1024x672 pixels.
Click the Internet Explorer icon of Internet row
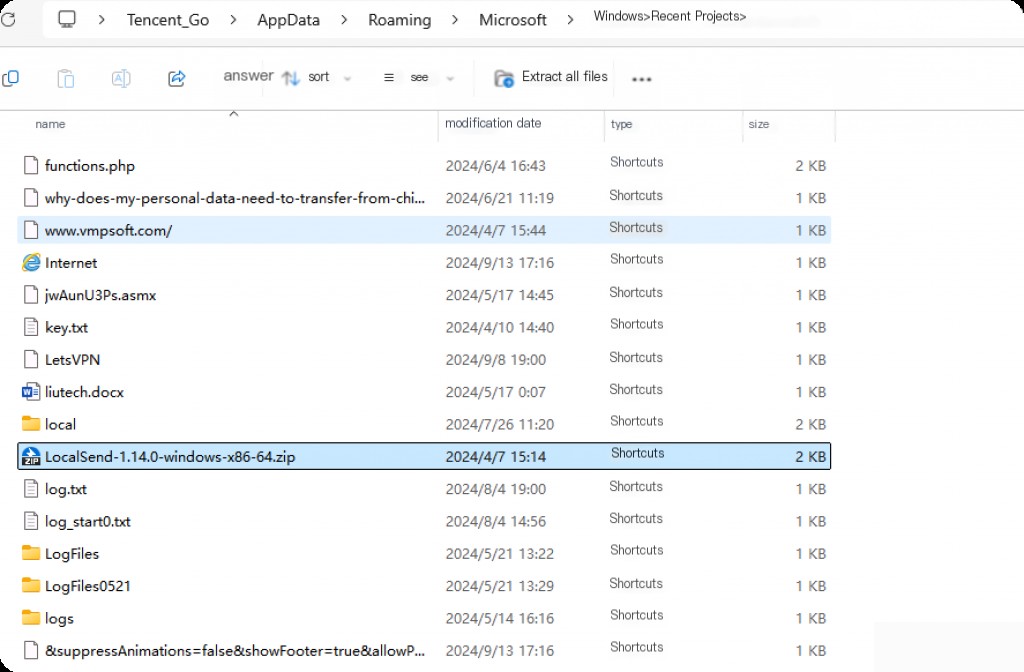31,263
